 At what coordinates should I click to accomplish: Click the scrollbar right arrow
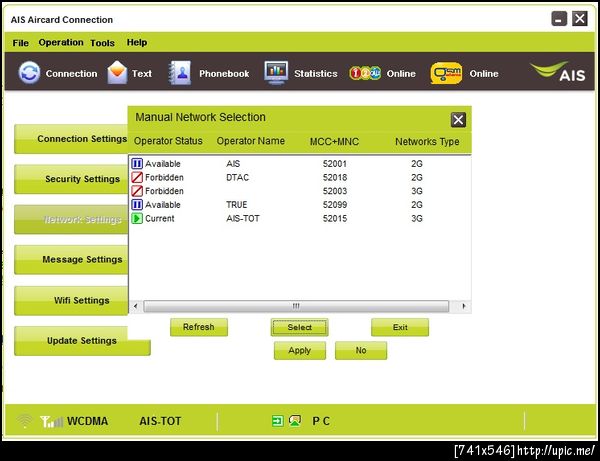coord(463,306)
